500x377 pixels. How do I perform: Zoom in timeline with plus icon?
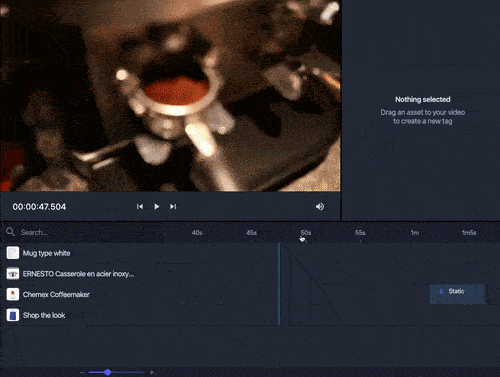152,372
